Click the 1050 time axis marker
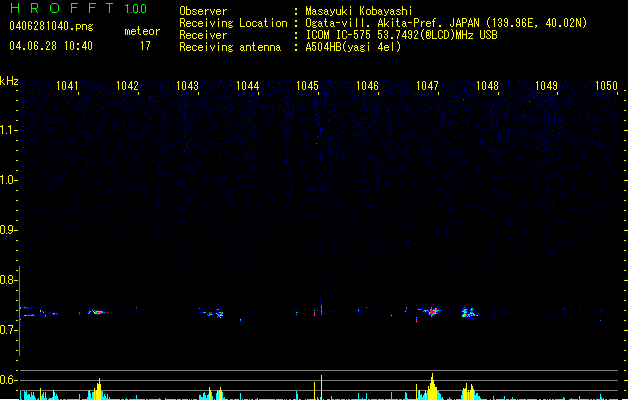 point(606,86)
